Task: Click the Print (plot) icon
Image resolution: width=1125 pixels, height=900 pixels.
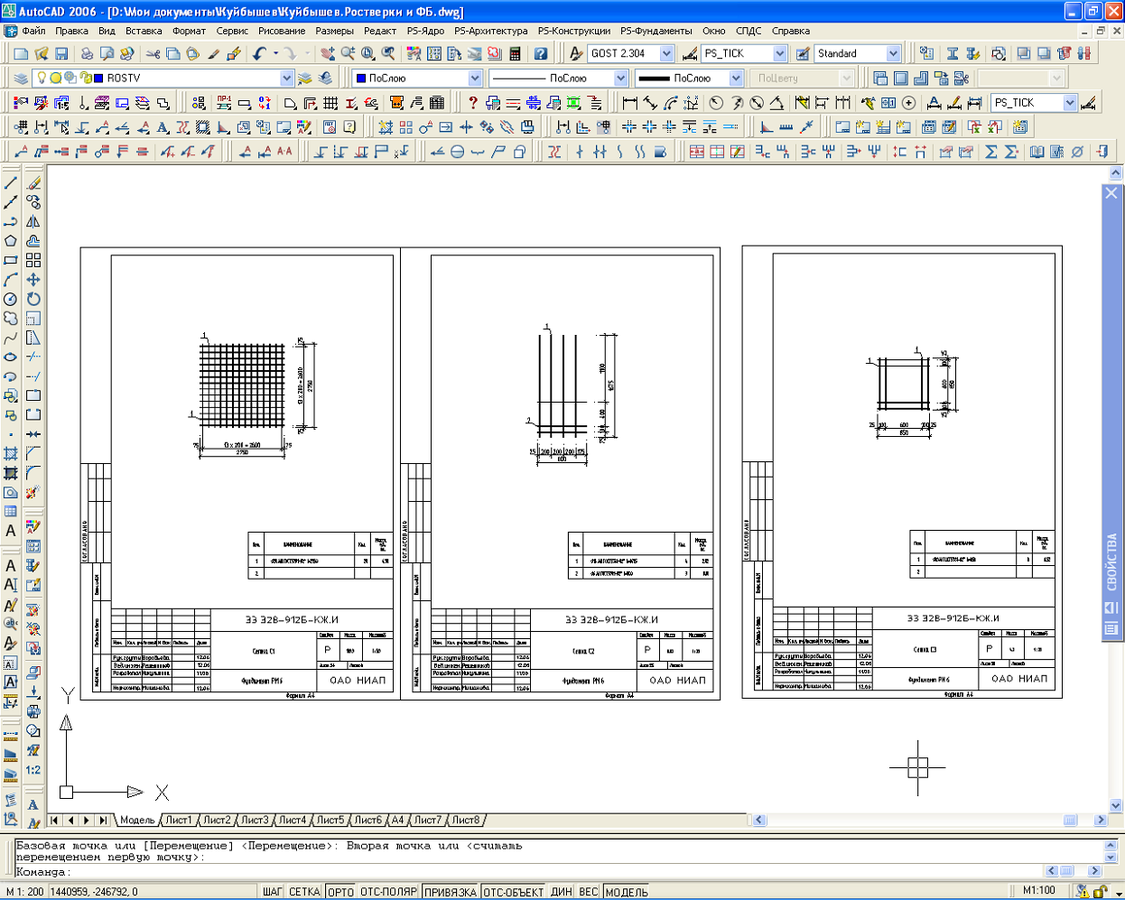Action: [87, 54]
